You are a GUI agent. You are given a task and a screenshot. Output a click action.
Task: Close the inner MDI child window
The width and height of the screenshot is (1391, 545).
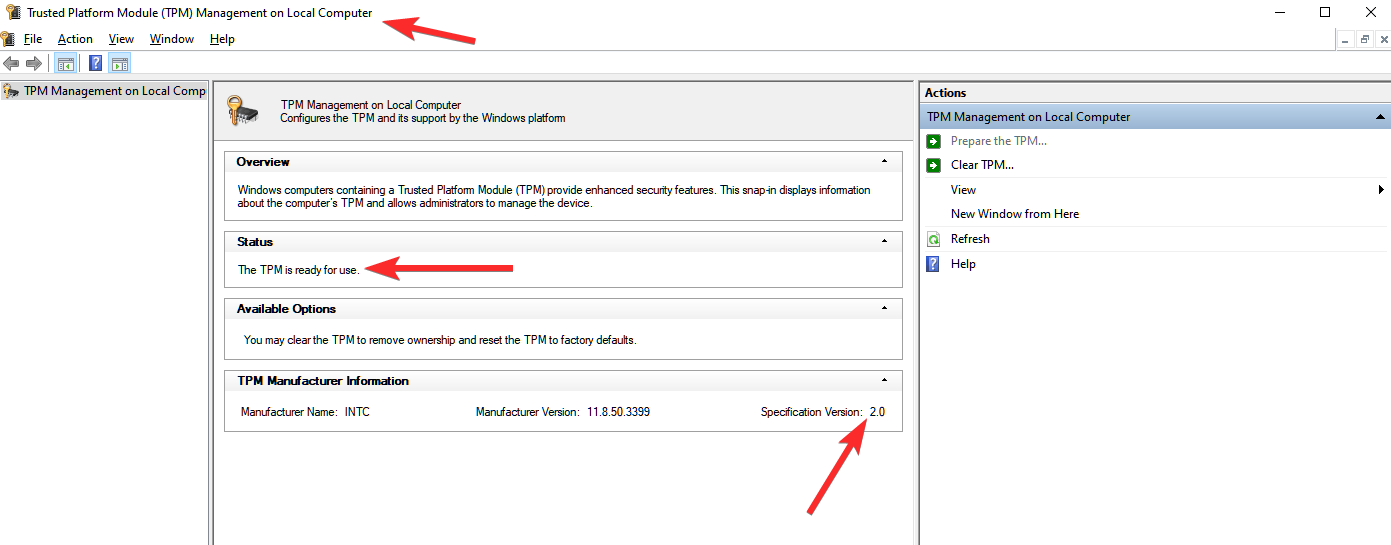click(1383, 39)
